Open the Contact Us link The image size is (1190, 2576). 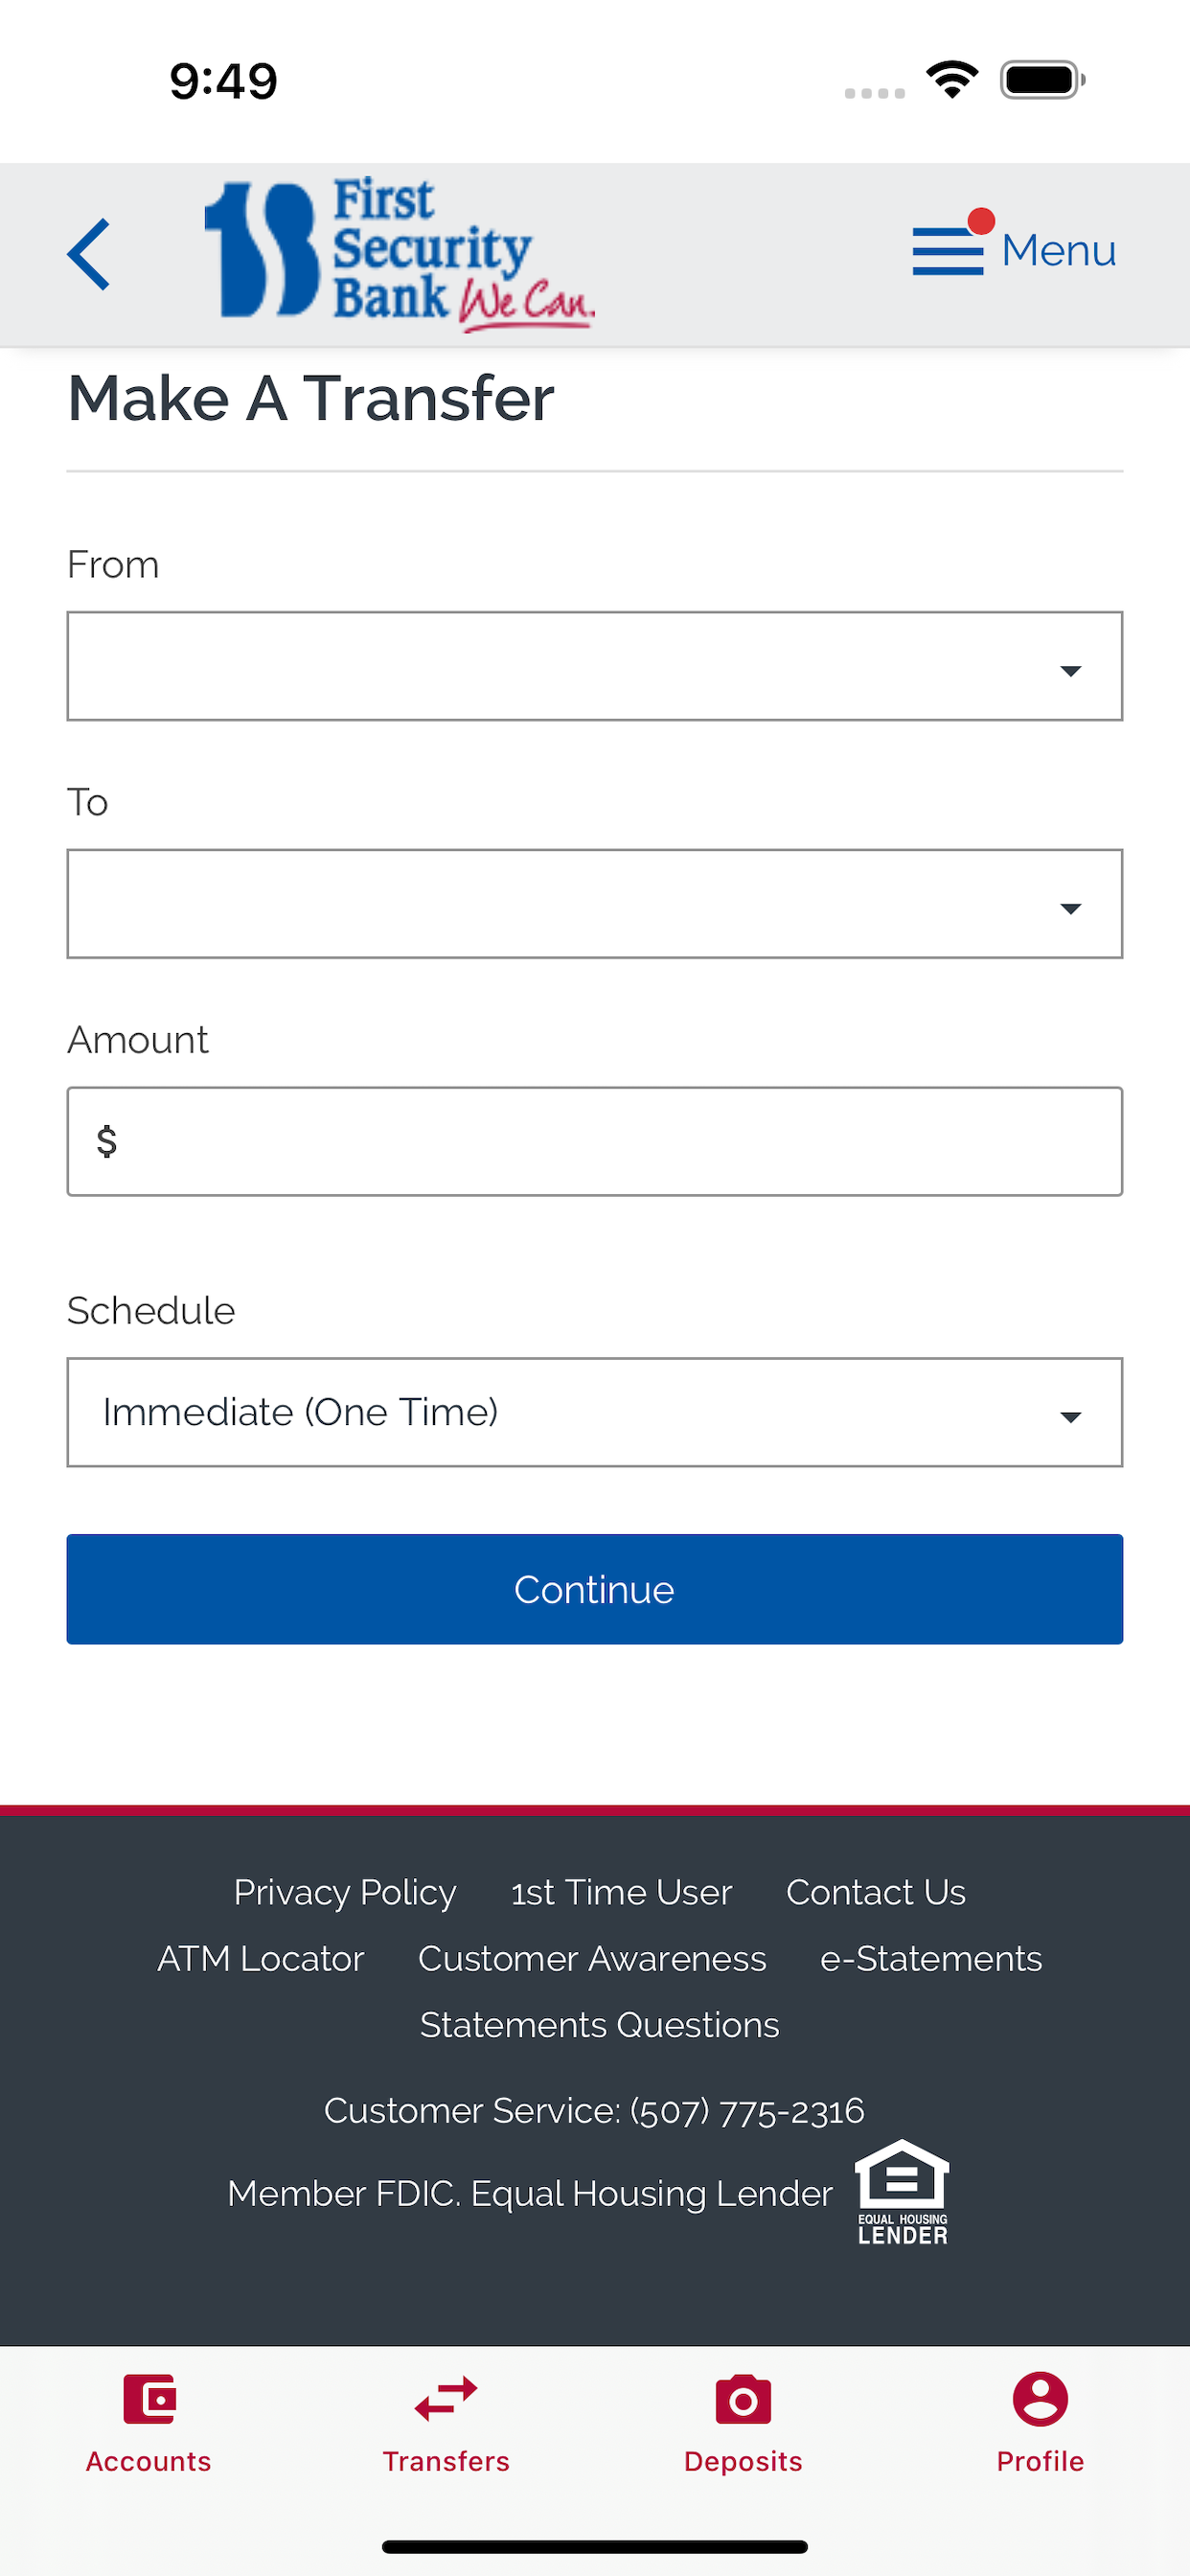click(876, 1892)
